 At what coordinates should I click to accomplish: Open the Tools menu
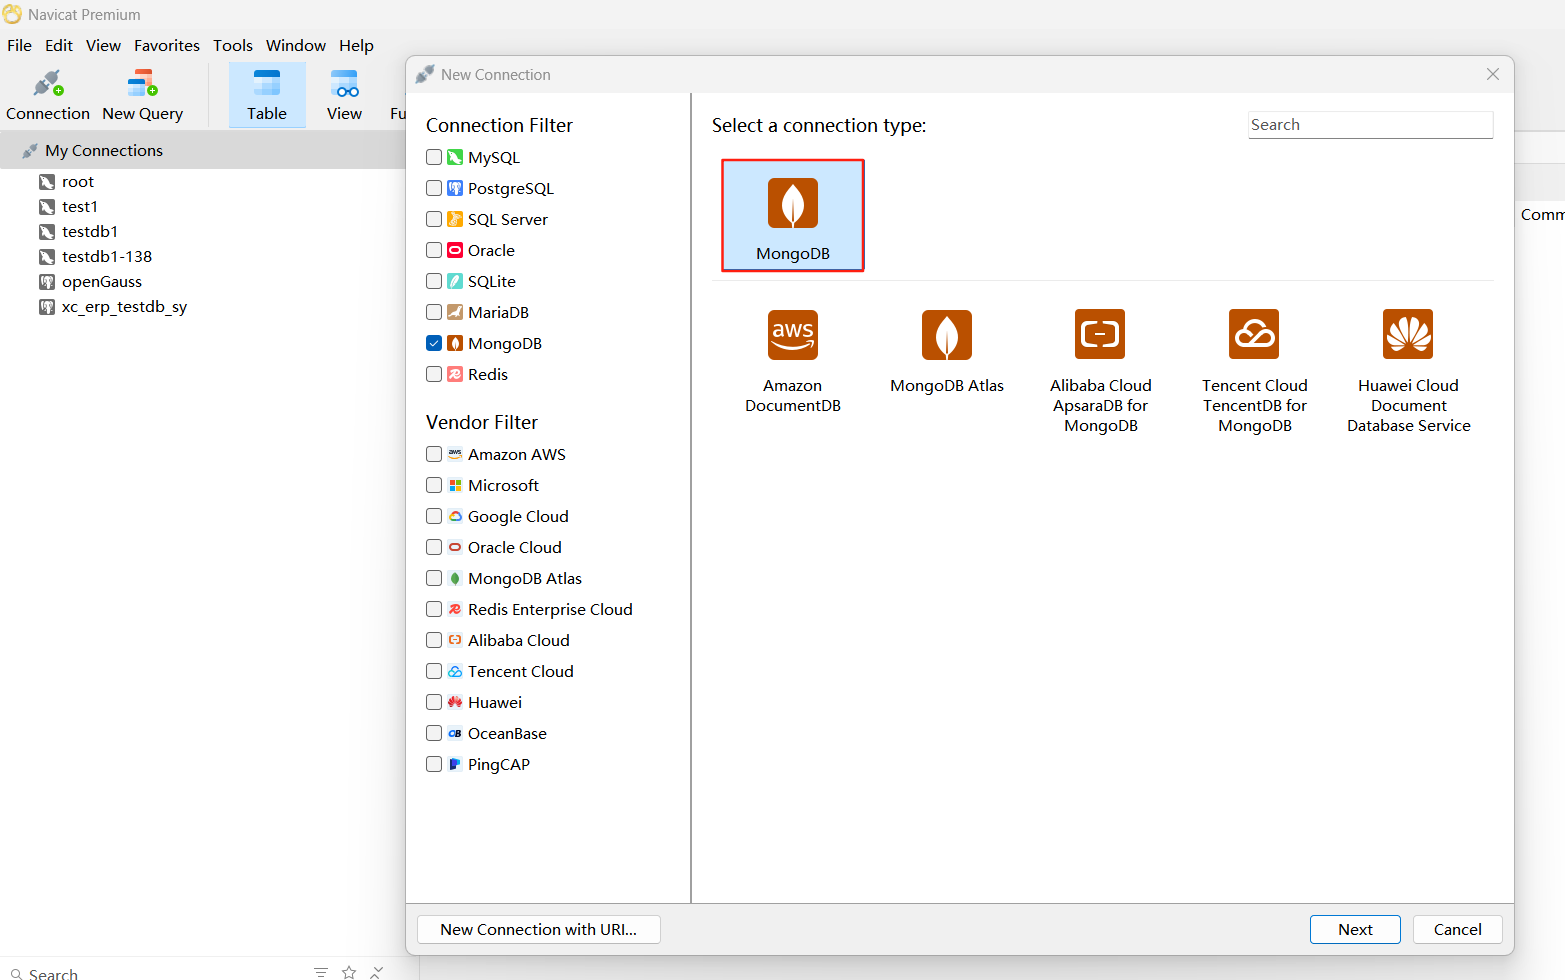233,46
